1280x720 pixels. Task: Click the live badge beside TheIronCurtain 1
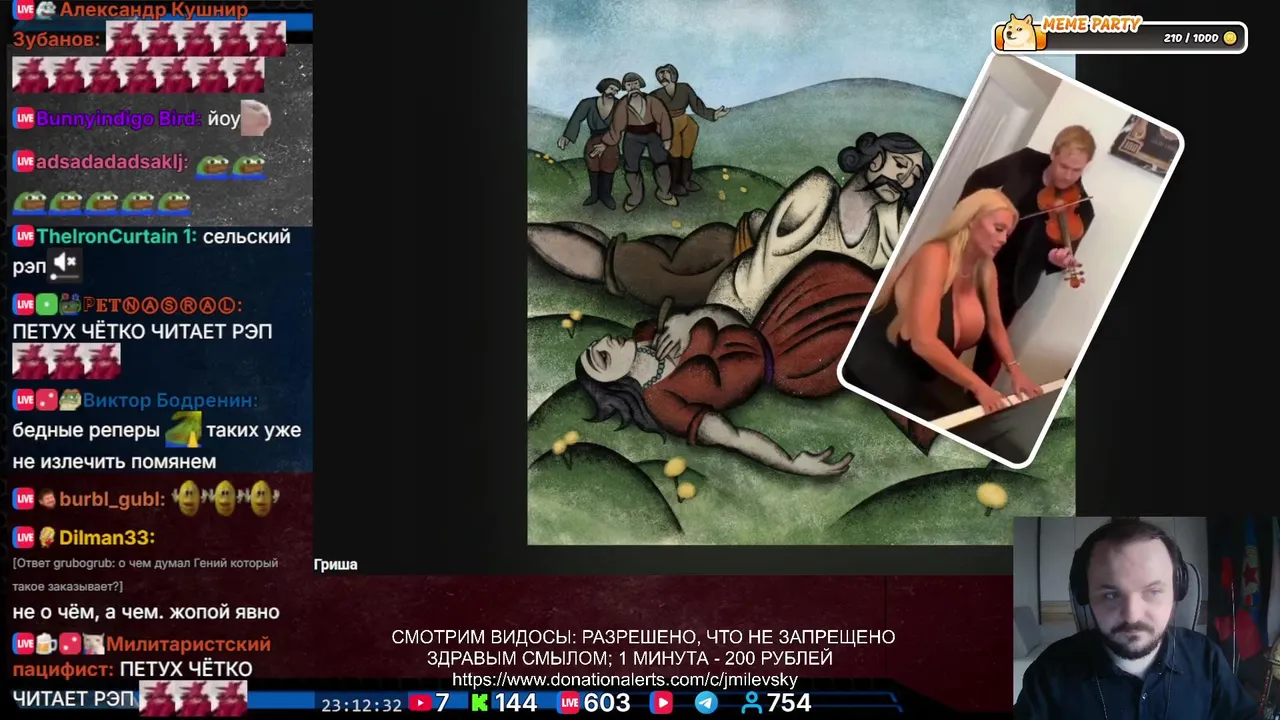pos(24,237)
